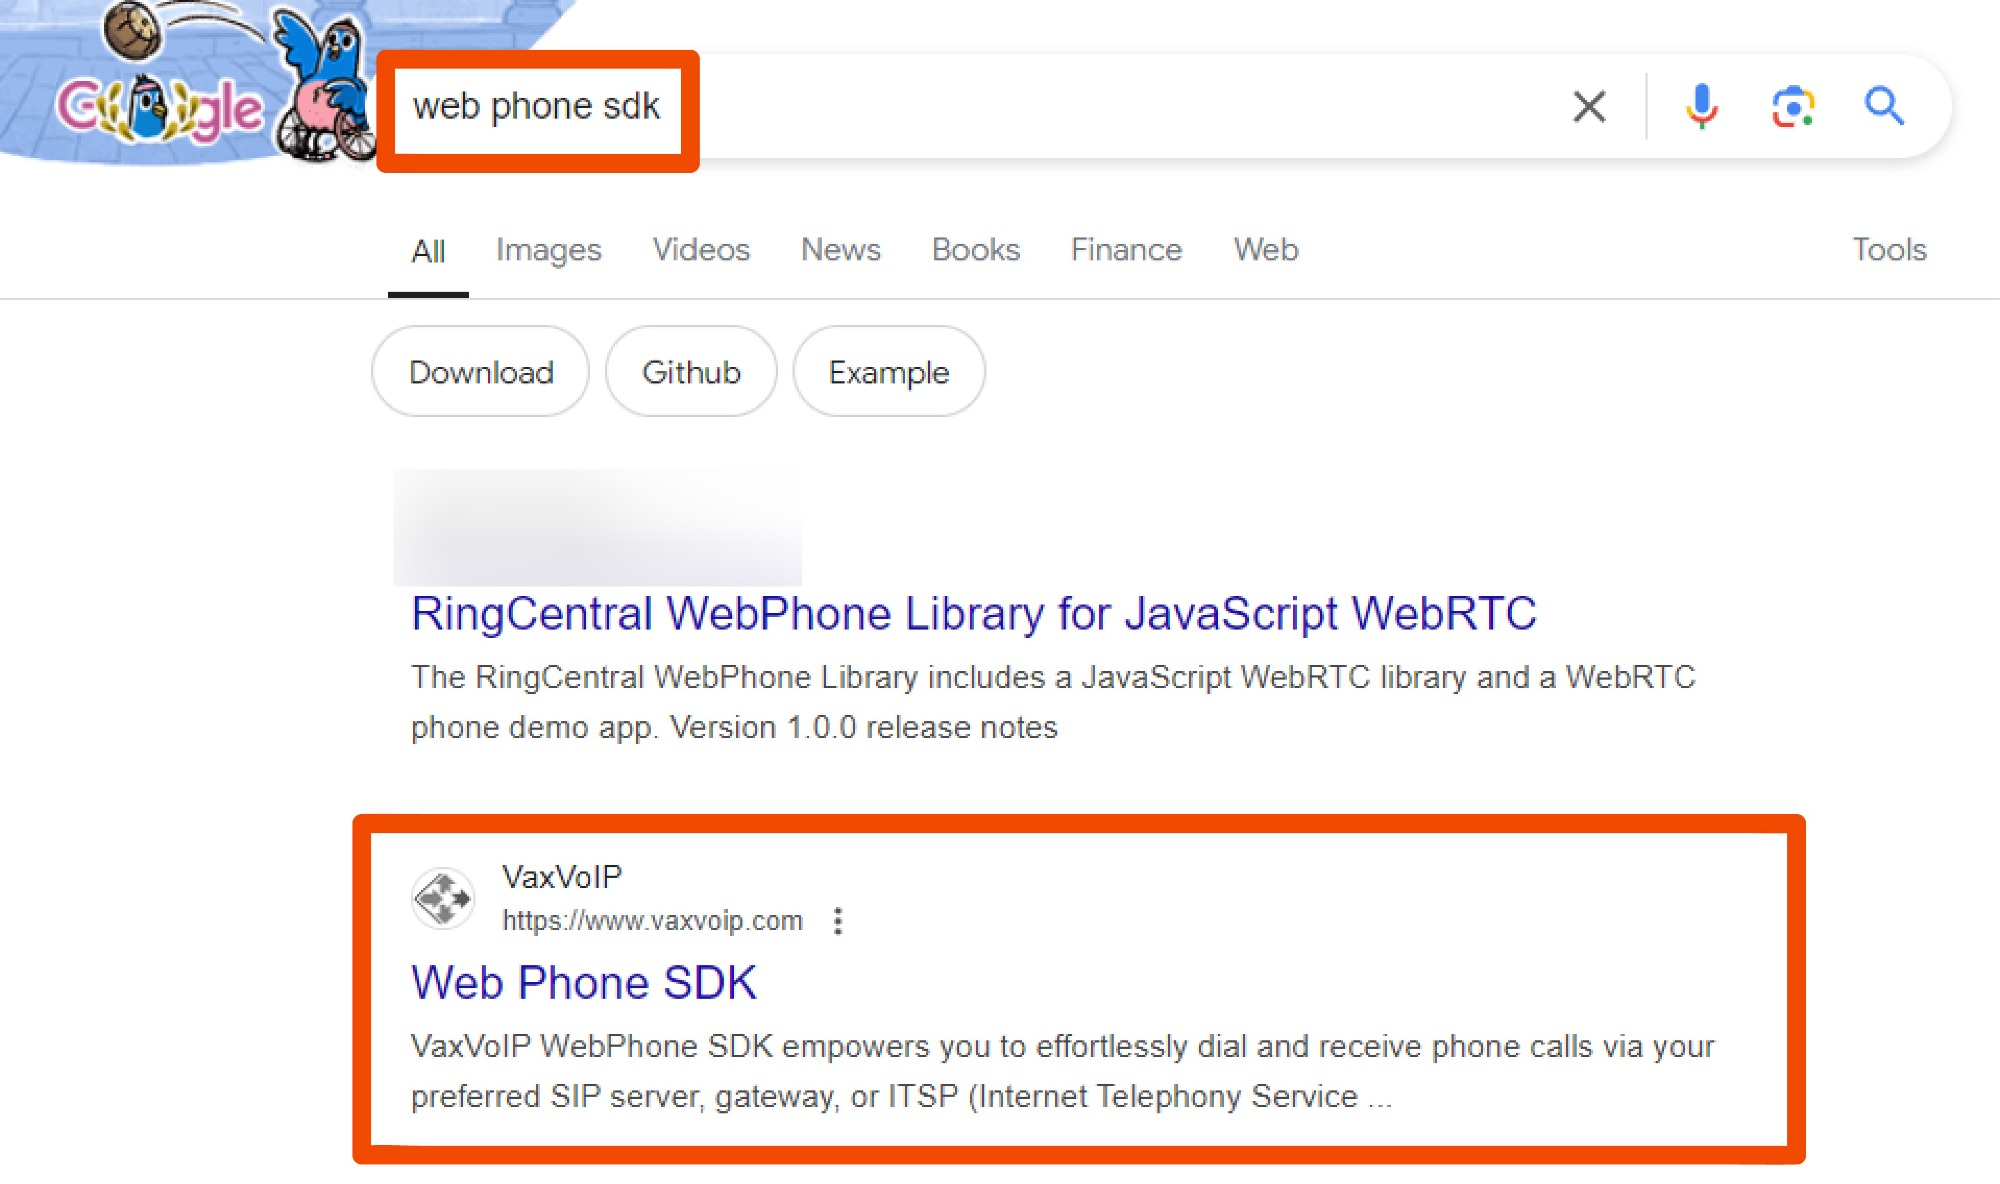Switch to the Videos tab
Viewport: 2000px width, 1184px height.
pos(701,250)
